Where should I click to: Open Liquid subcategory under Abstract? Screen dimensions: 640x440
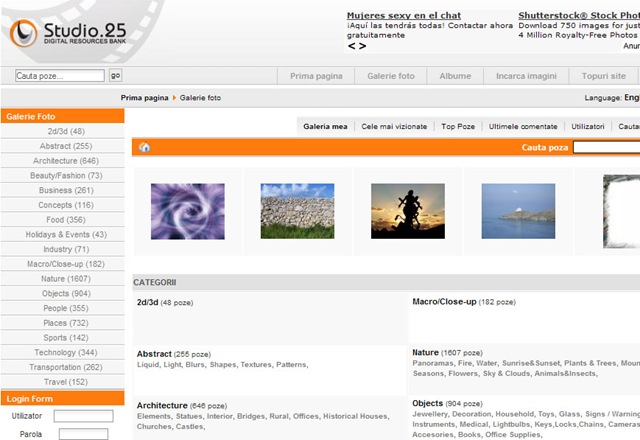[x=147, y=364]
